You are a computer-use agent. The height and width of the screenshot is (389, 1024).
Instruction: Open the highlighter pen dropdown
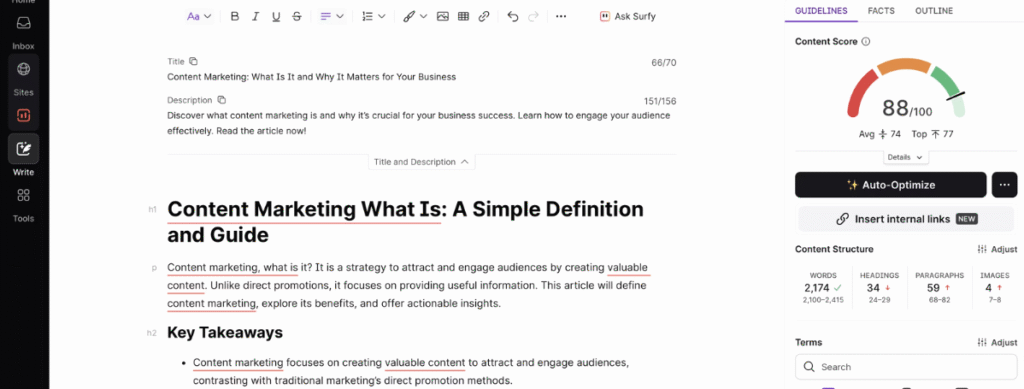[415, 16]
